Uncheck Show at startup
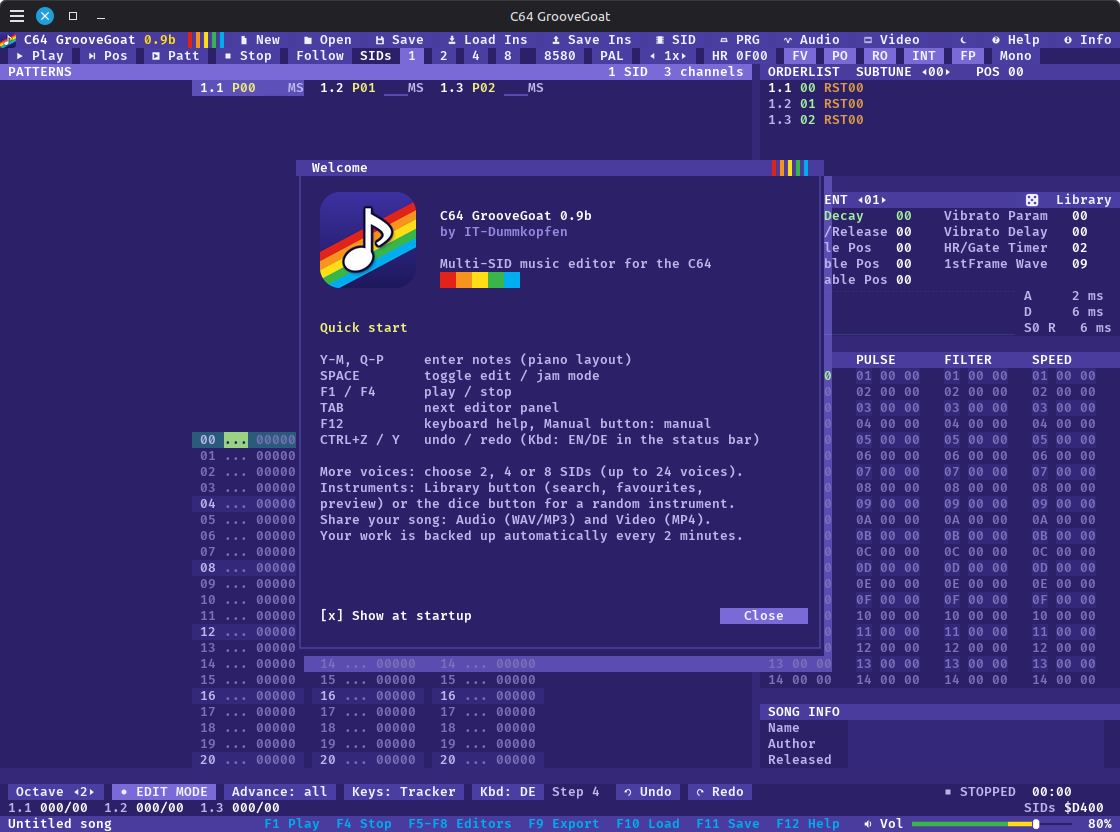This screenshot has height=832, width=1120. (x=396, y=616)
